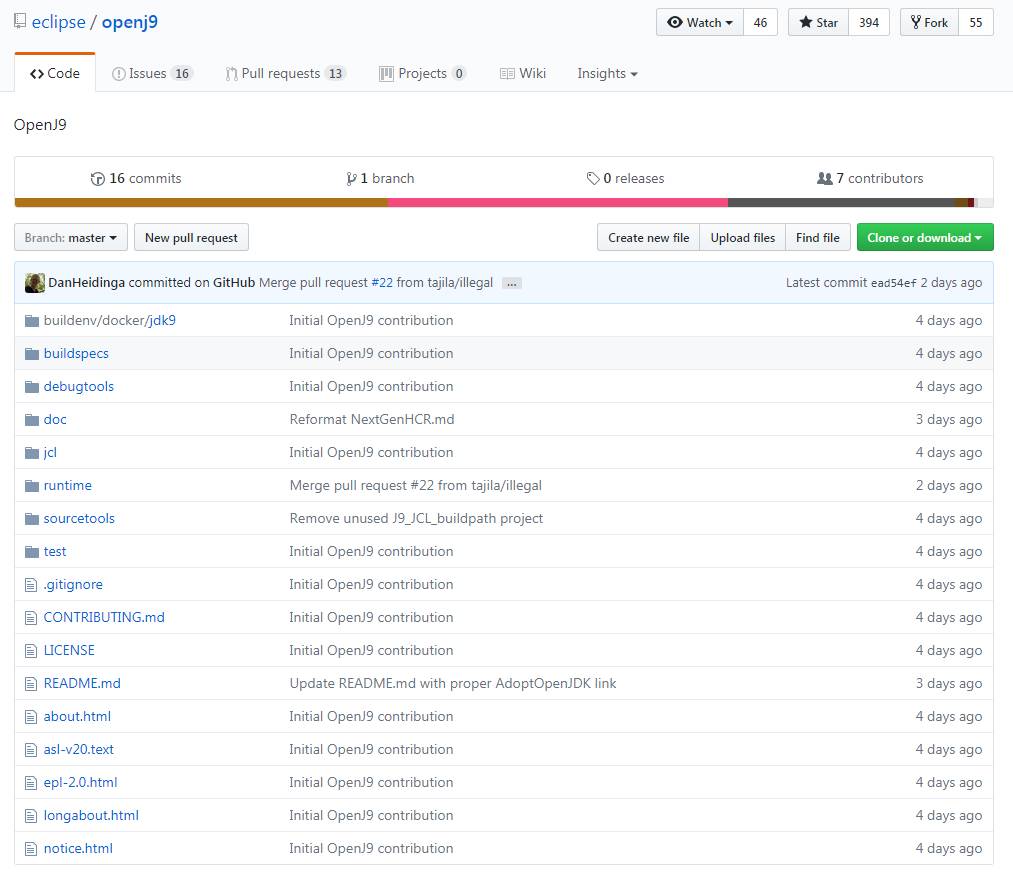Click the file icon next to notice.html

point(31,848)
